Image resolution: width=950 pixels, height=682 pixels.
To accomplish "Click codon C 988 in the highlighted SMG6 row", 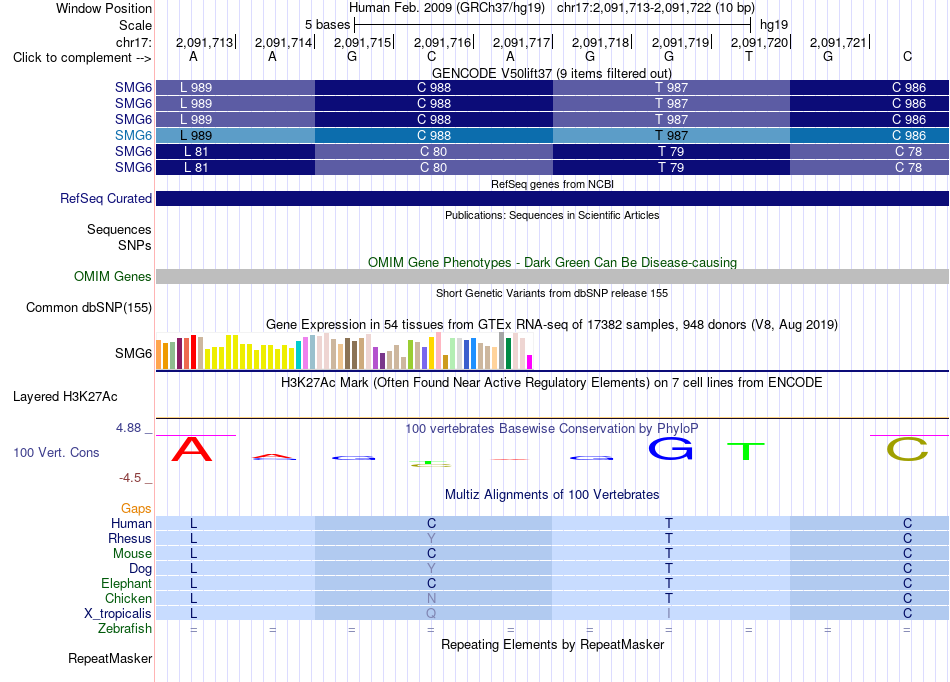I will pos(434,135).
